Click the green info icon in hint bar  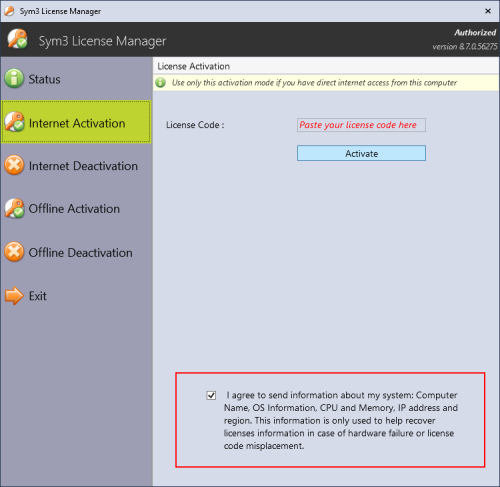[161, 82]
